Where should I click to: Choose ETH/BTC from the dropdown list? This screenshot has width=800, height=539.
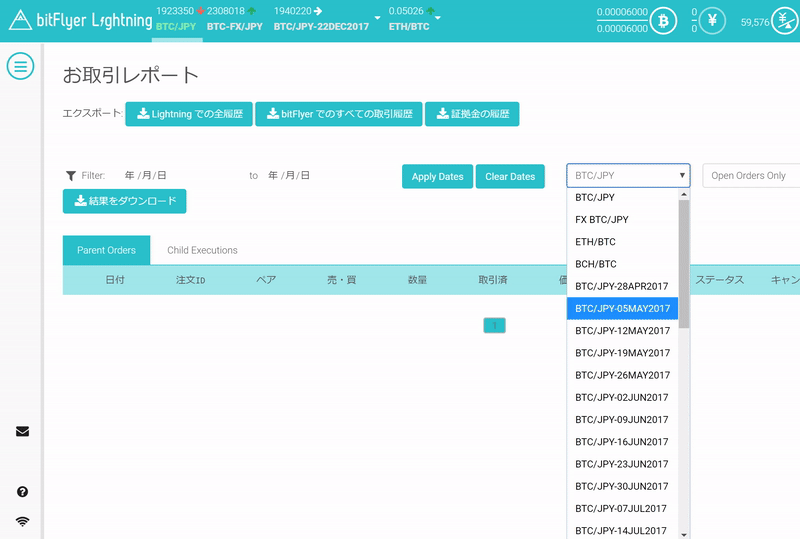pos(622,242)
